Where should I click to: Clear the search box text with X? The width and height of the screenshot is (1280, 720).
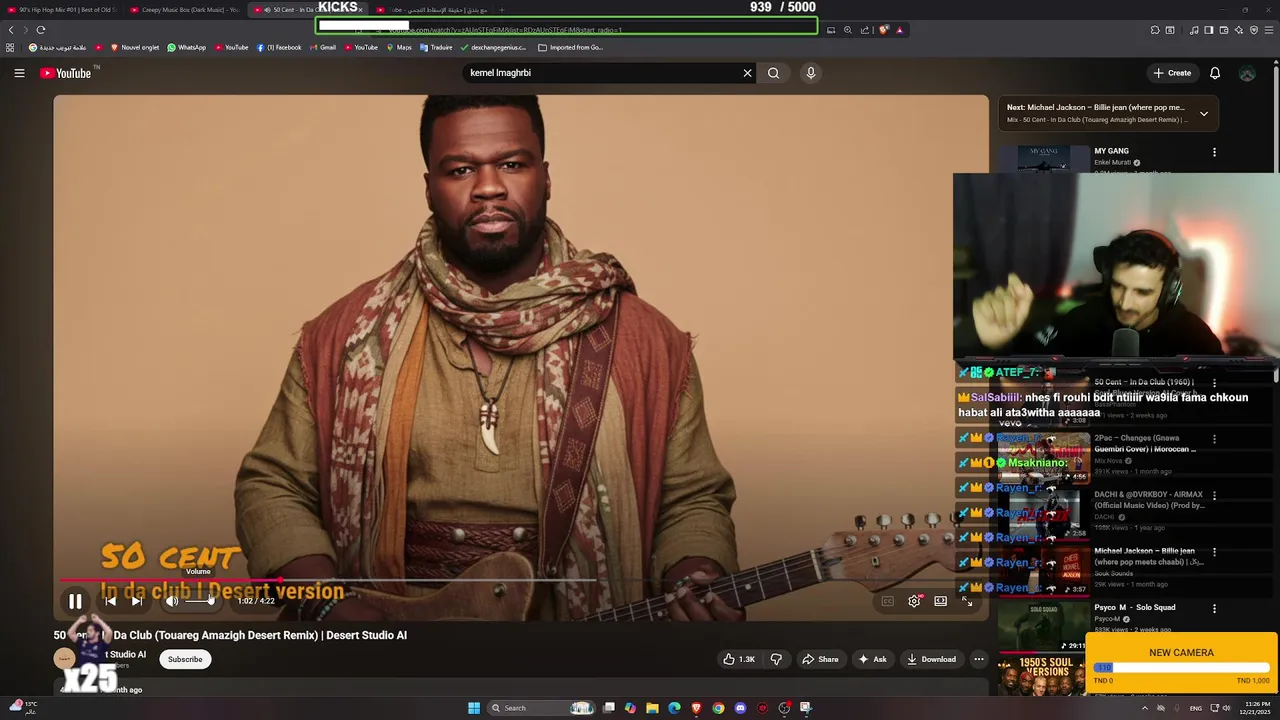pos(747,73)
